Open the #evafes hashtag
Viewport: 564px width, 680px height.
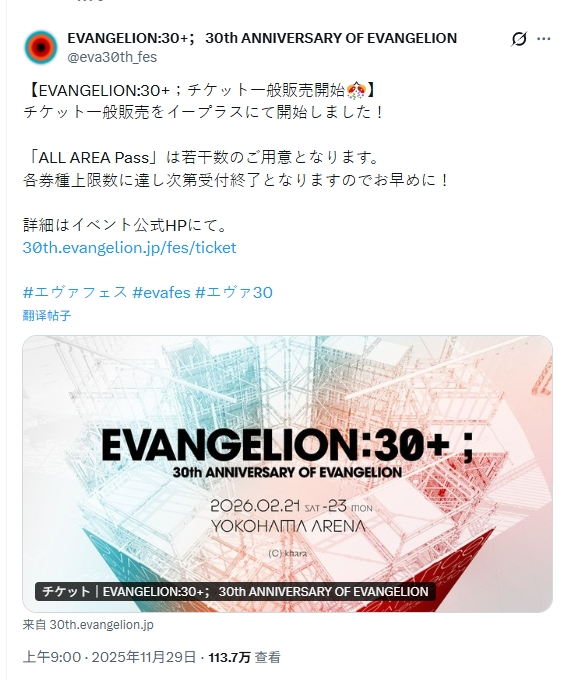[x=161, y=292]
